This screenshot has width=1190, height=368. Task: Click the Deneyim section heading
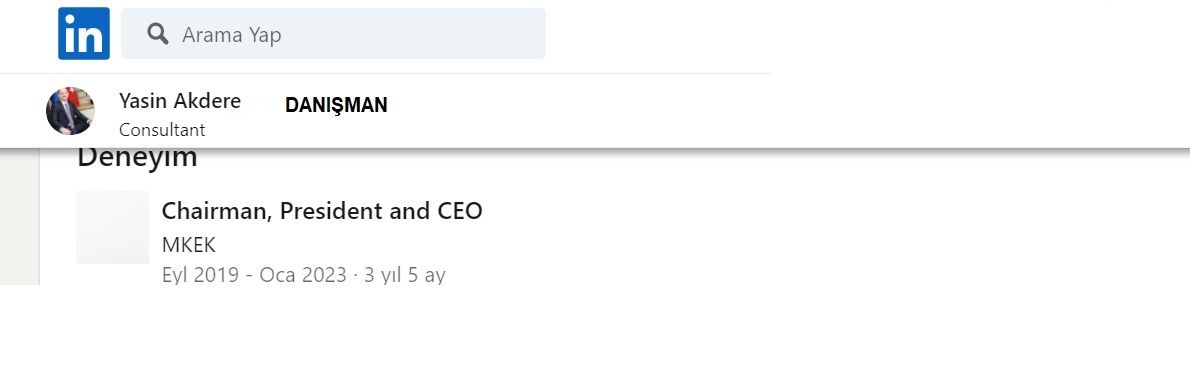pyautogui.click(x=137, y=158)
